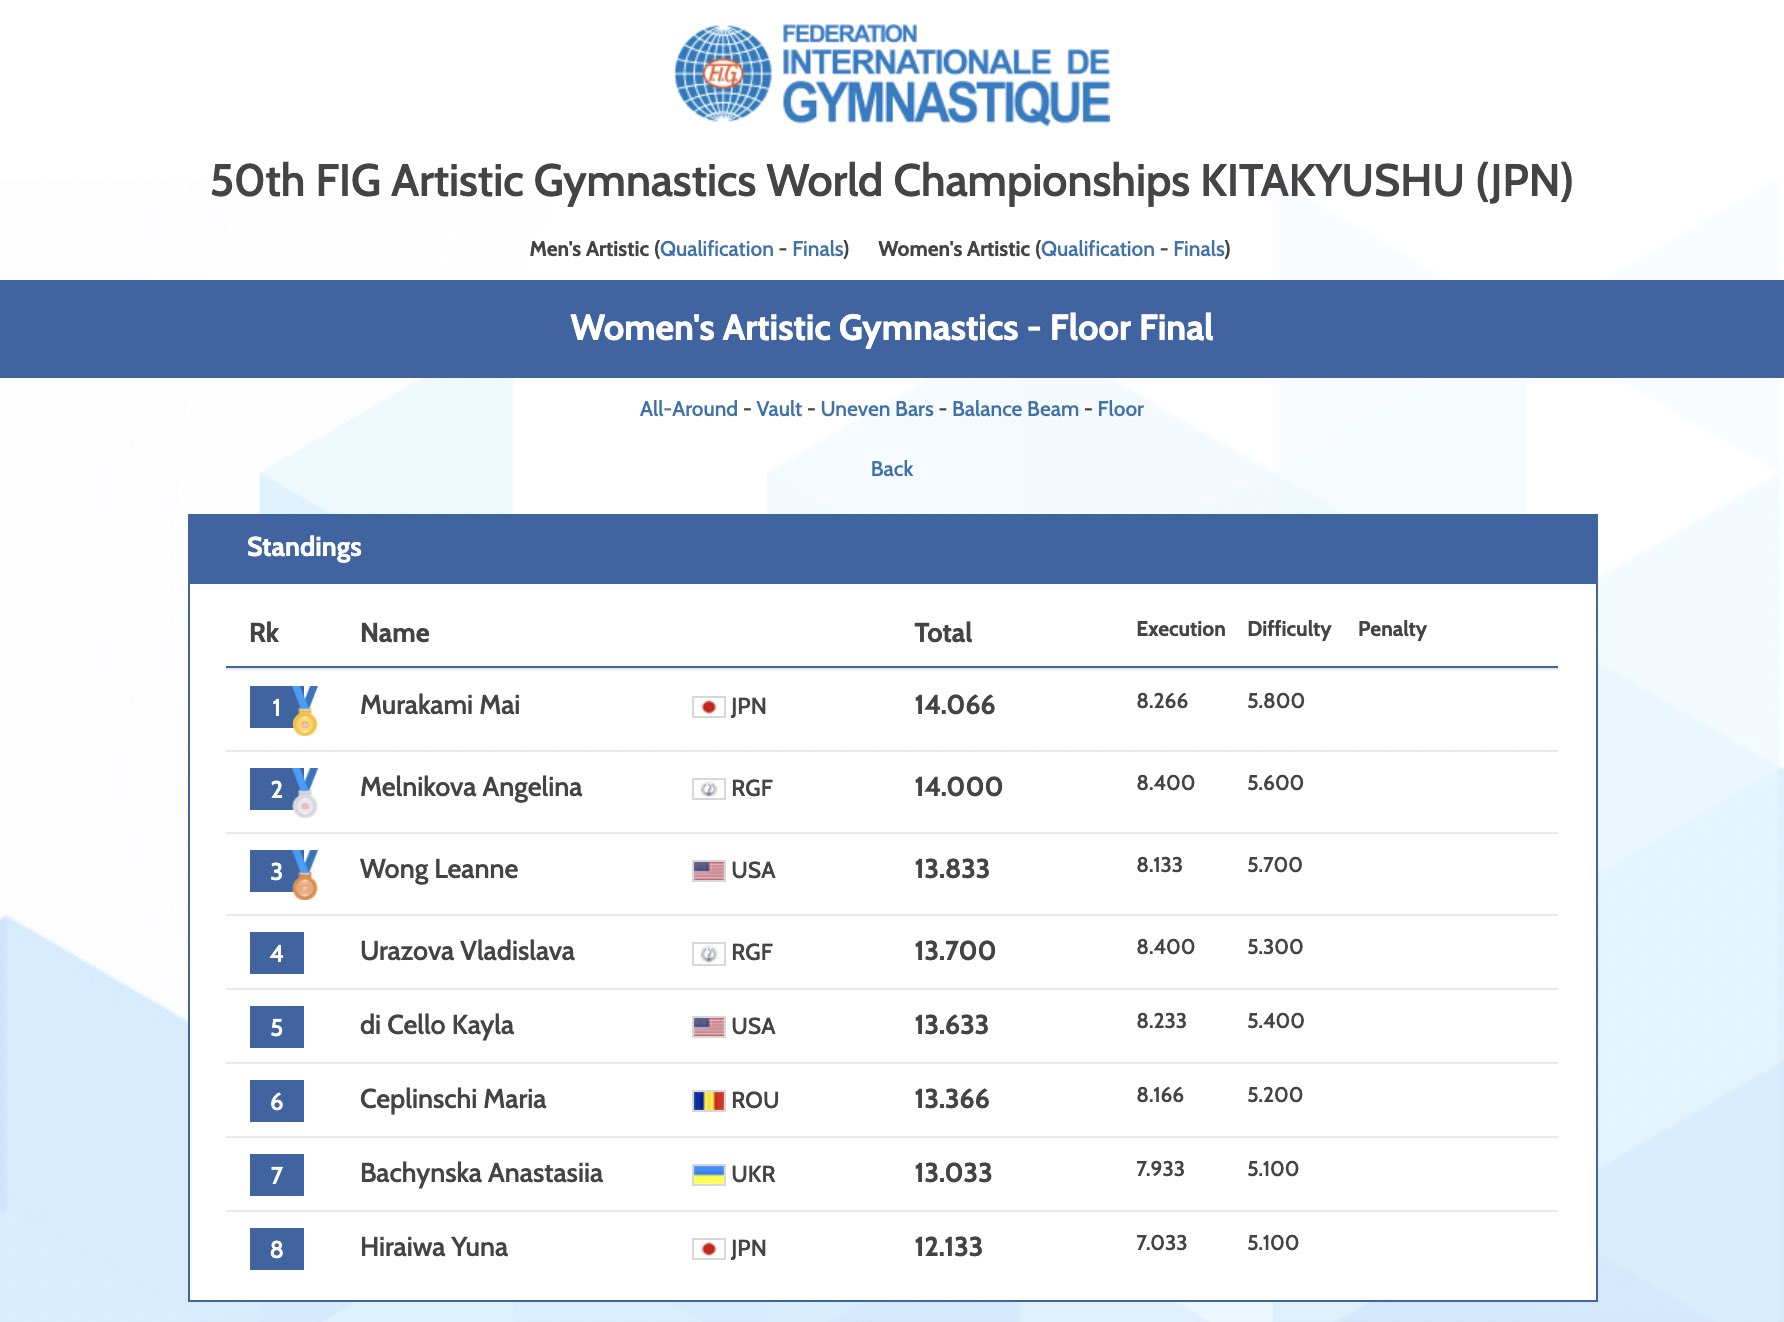The height and width of the screenshot is (1322, 1784).
Task: Click execution score 8.266
Action: [1162, 701]
